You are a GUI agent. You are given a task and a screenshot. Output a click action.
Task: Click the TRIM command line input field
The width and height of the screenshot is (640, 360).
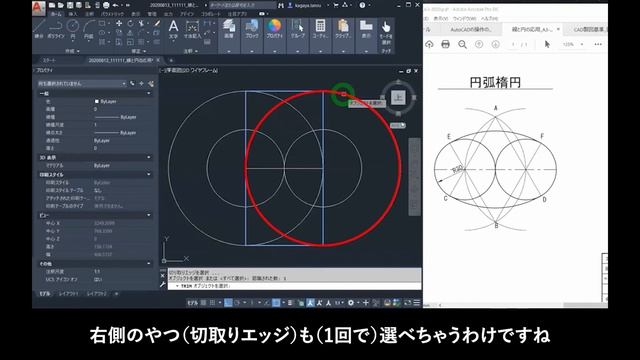click(295, 286)
